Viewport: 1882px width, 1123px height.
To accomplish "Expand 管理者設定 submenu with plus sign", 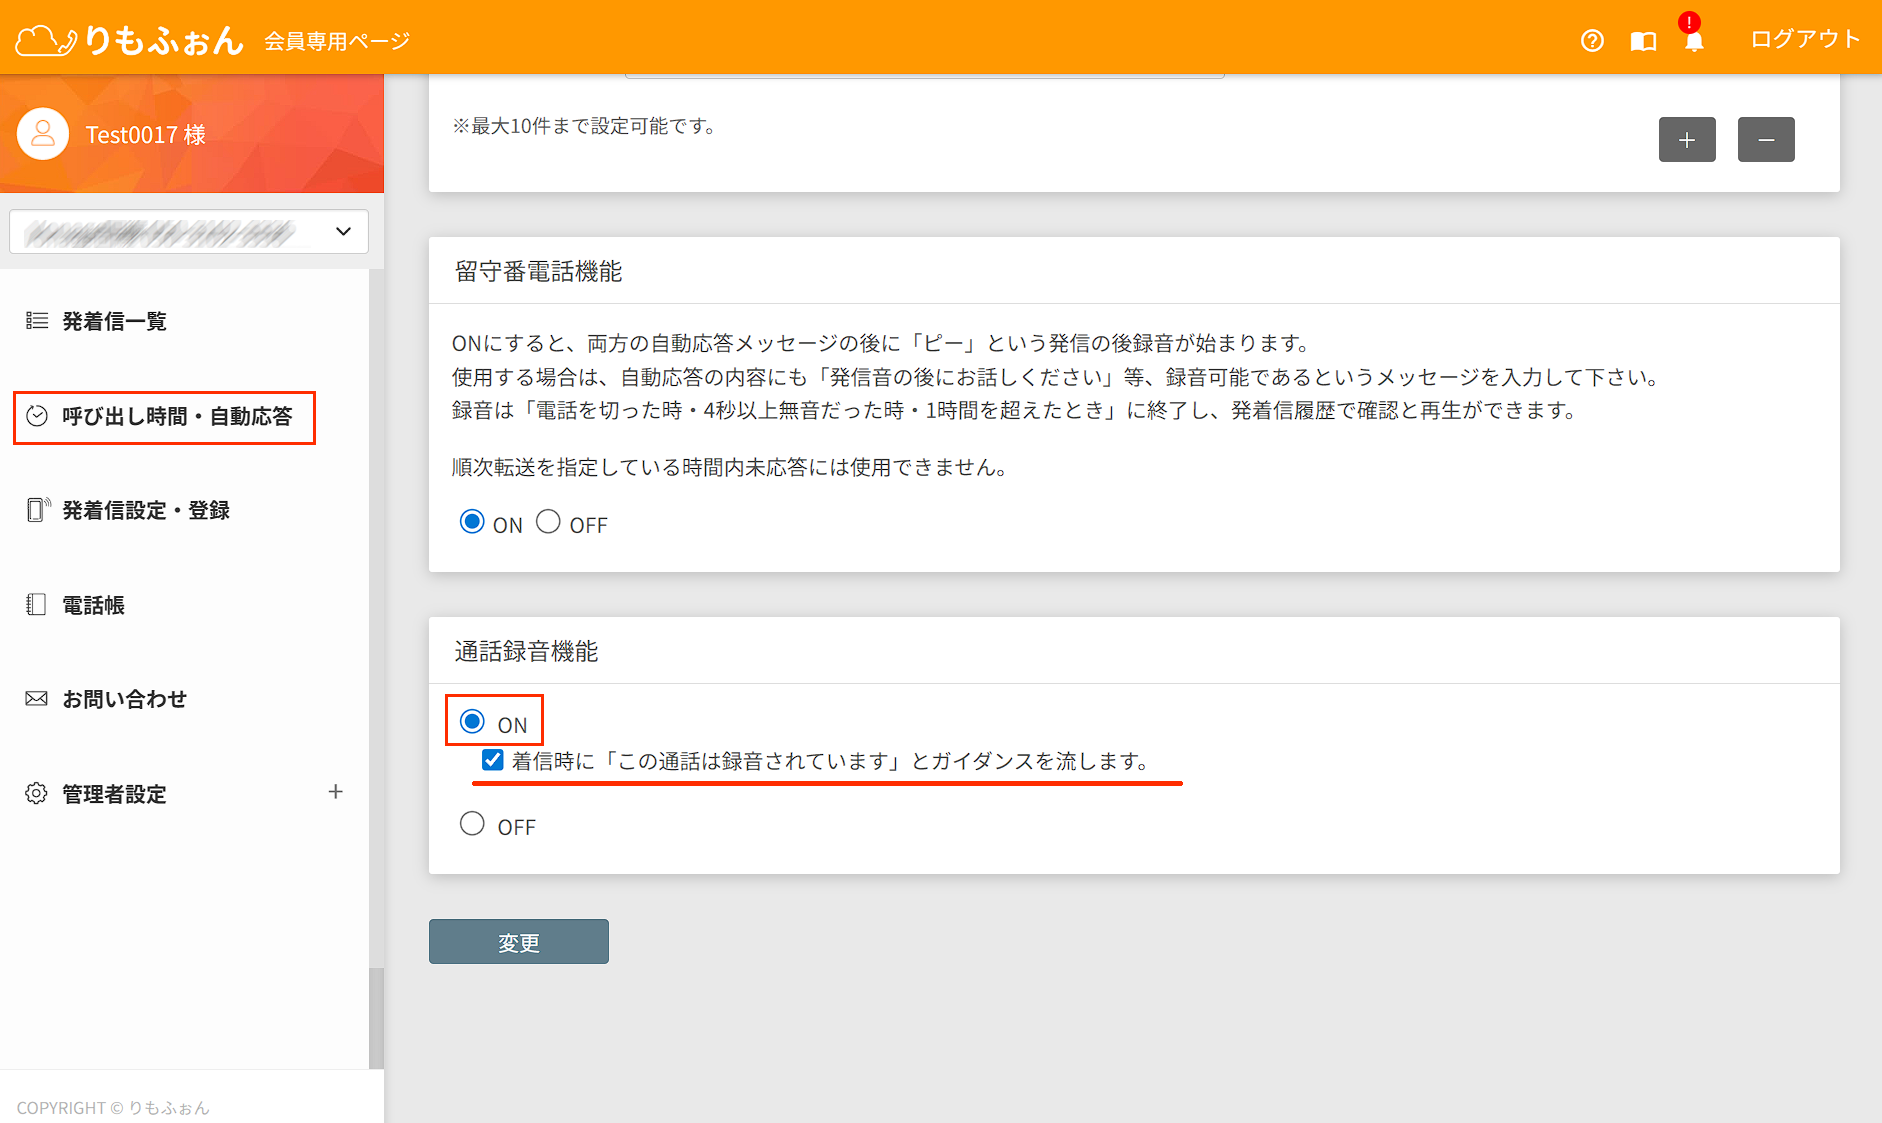I will point(336,792).
